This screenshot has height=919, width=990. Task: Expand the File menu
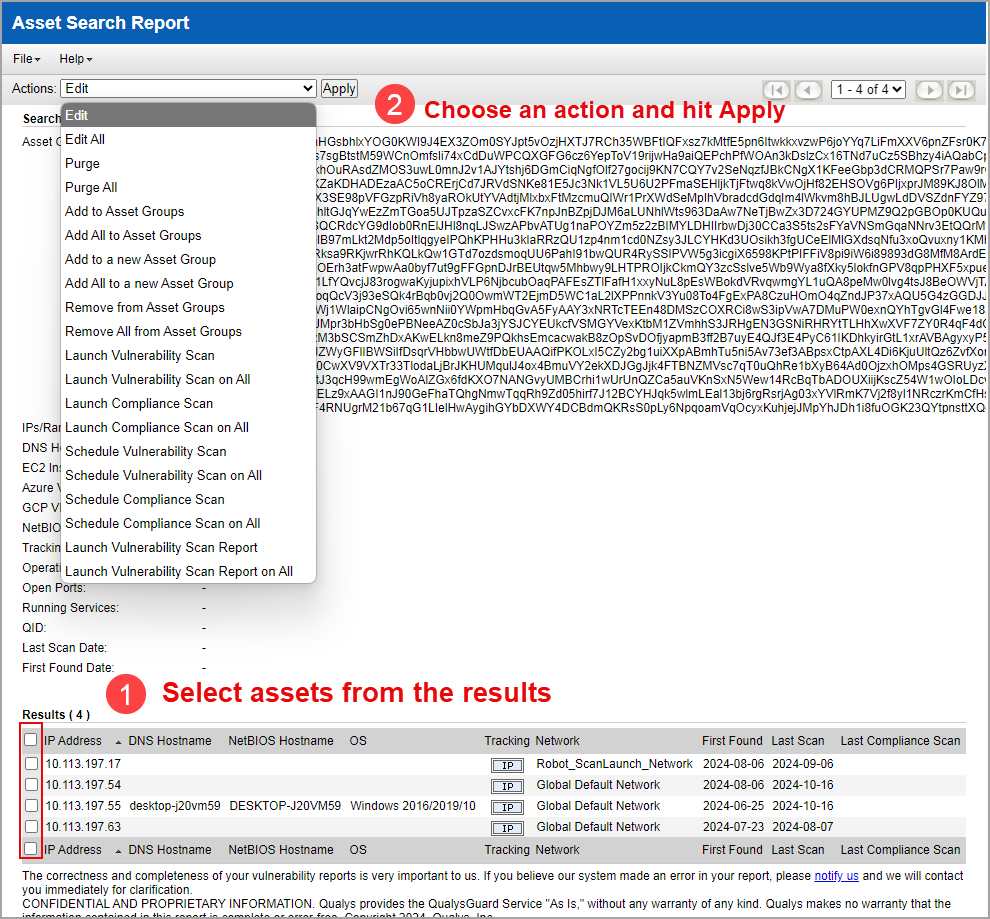point(25,59)
